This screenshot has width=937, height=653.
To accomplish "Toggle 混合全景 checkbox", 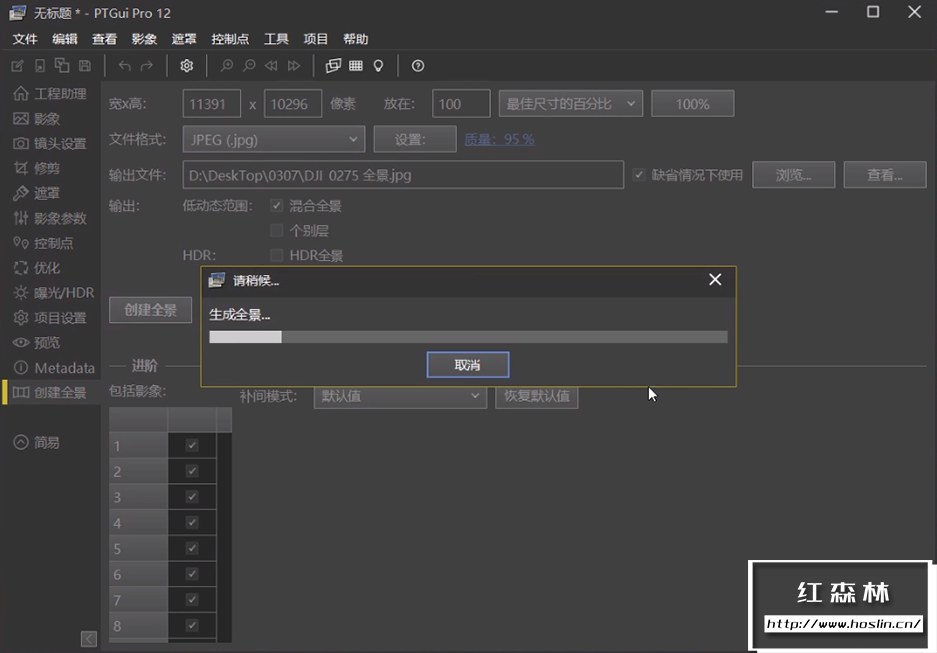I will coord(276,206).
